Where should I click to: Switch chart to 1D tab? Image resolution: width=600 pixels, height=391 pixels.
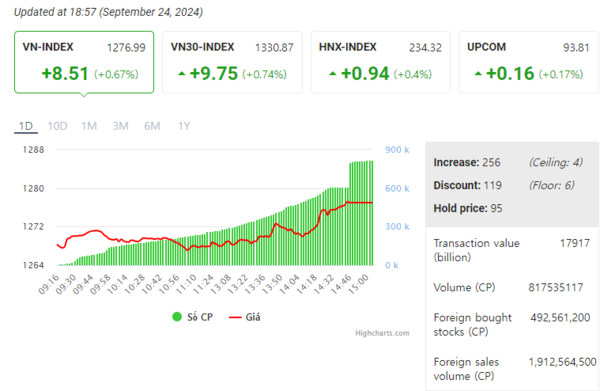tap(26, 126)
